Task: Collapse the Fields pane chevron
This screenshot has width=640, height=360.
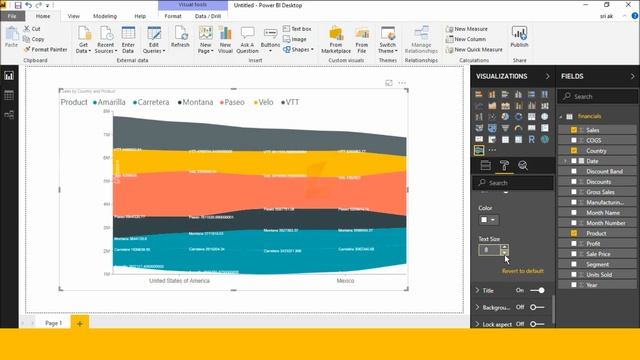Action: [x=632, y=76]
